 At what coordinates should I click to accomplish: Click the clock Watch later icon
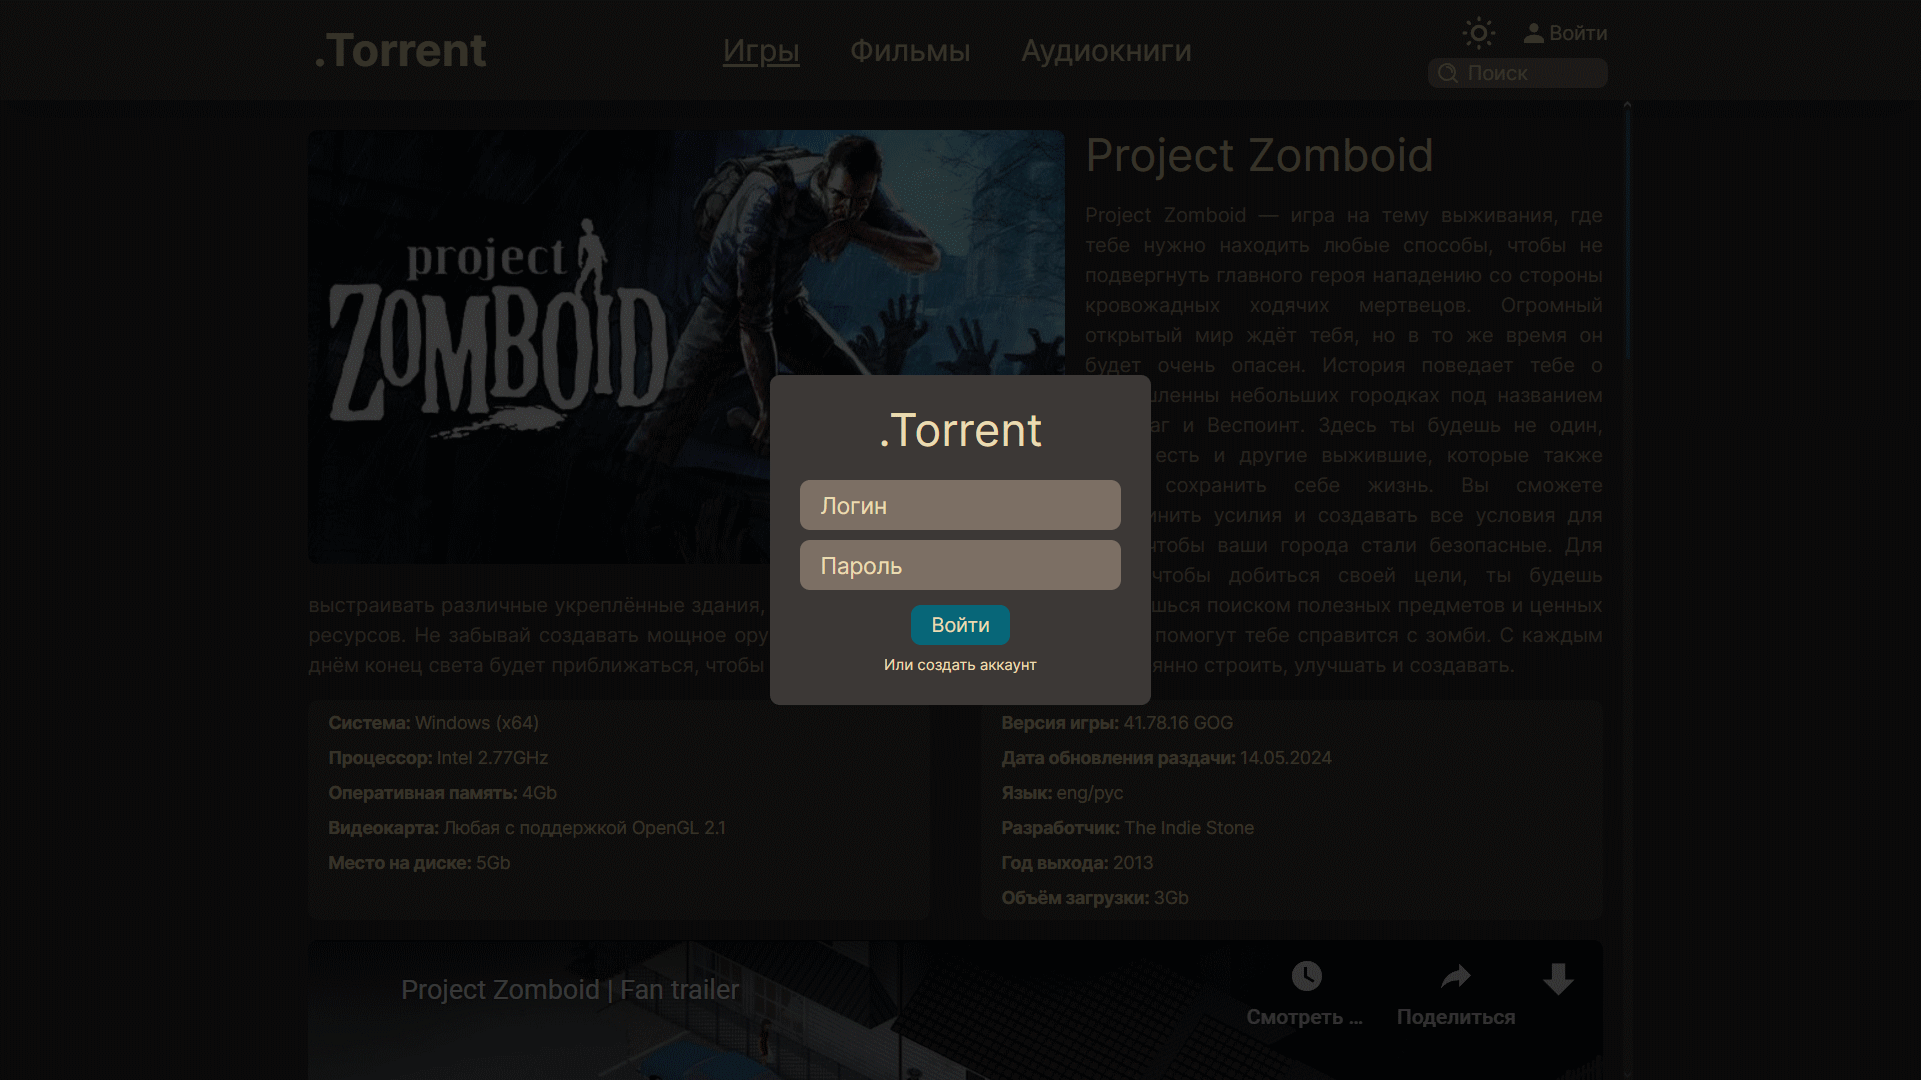[1306, 976]
